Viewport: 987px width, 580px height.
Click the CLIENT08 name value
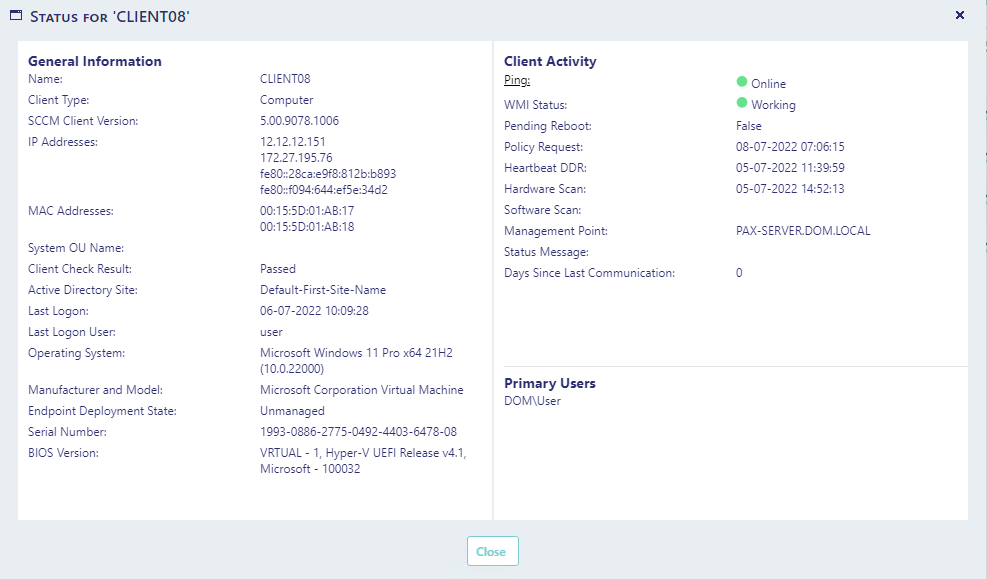(x=285, y=79)
